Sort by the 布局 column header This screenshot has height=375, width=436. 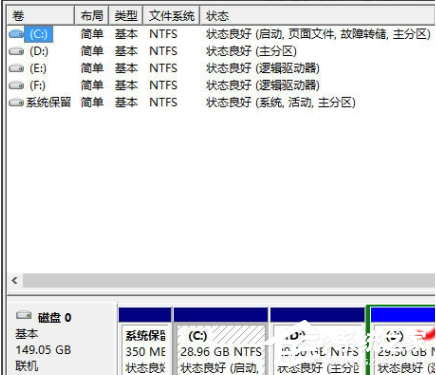[x=92, y=16]
